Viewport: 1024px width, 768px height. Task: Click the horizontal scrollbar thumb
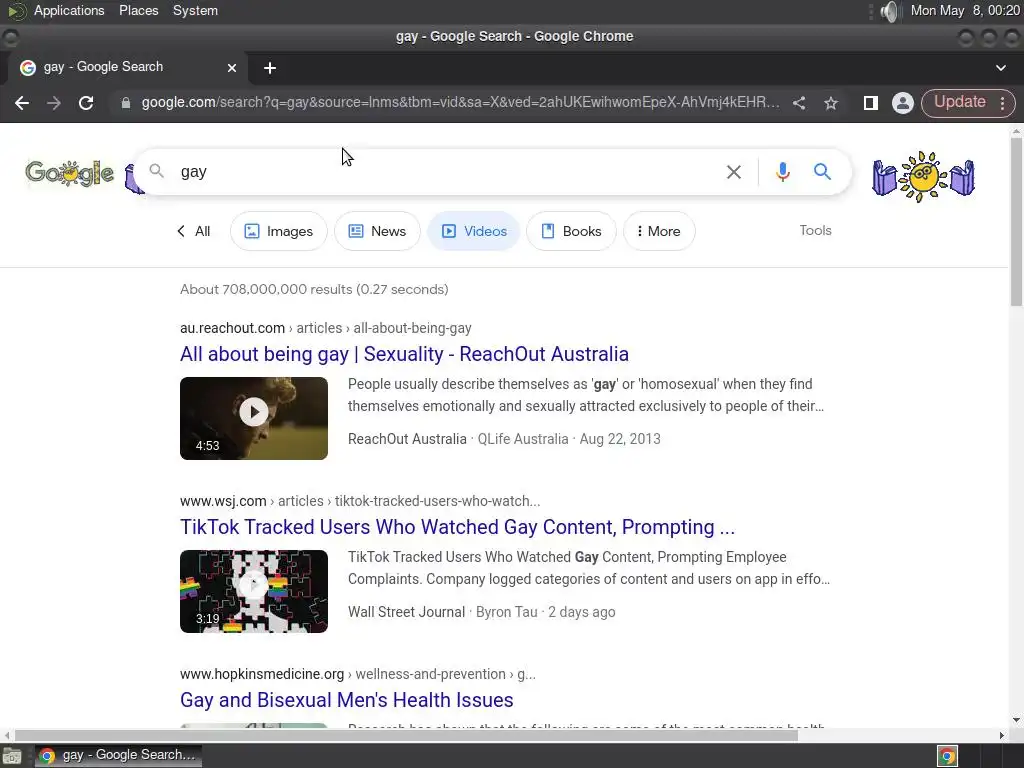point(406,735)
